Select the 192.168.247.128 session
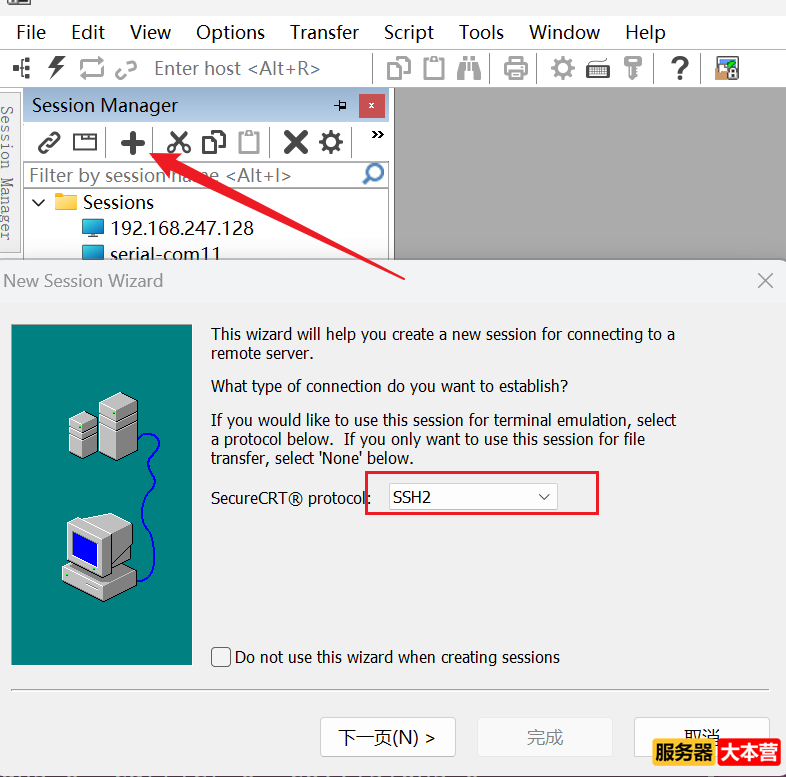 (181, 228)
